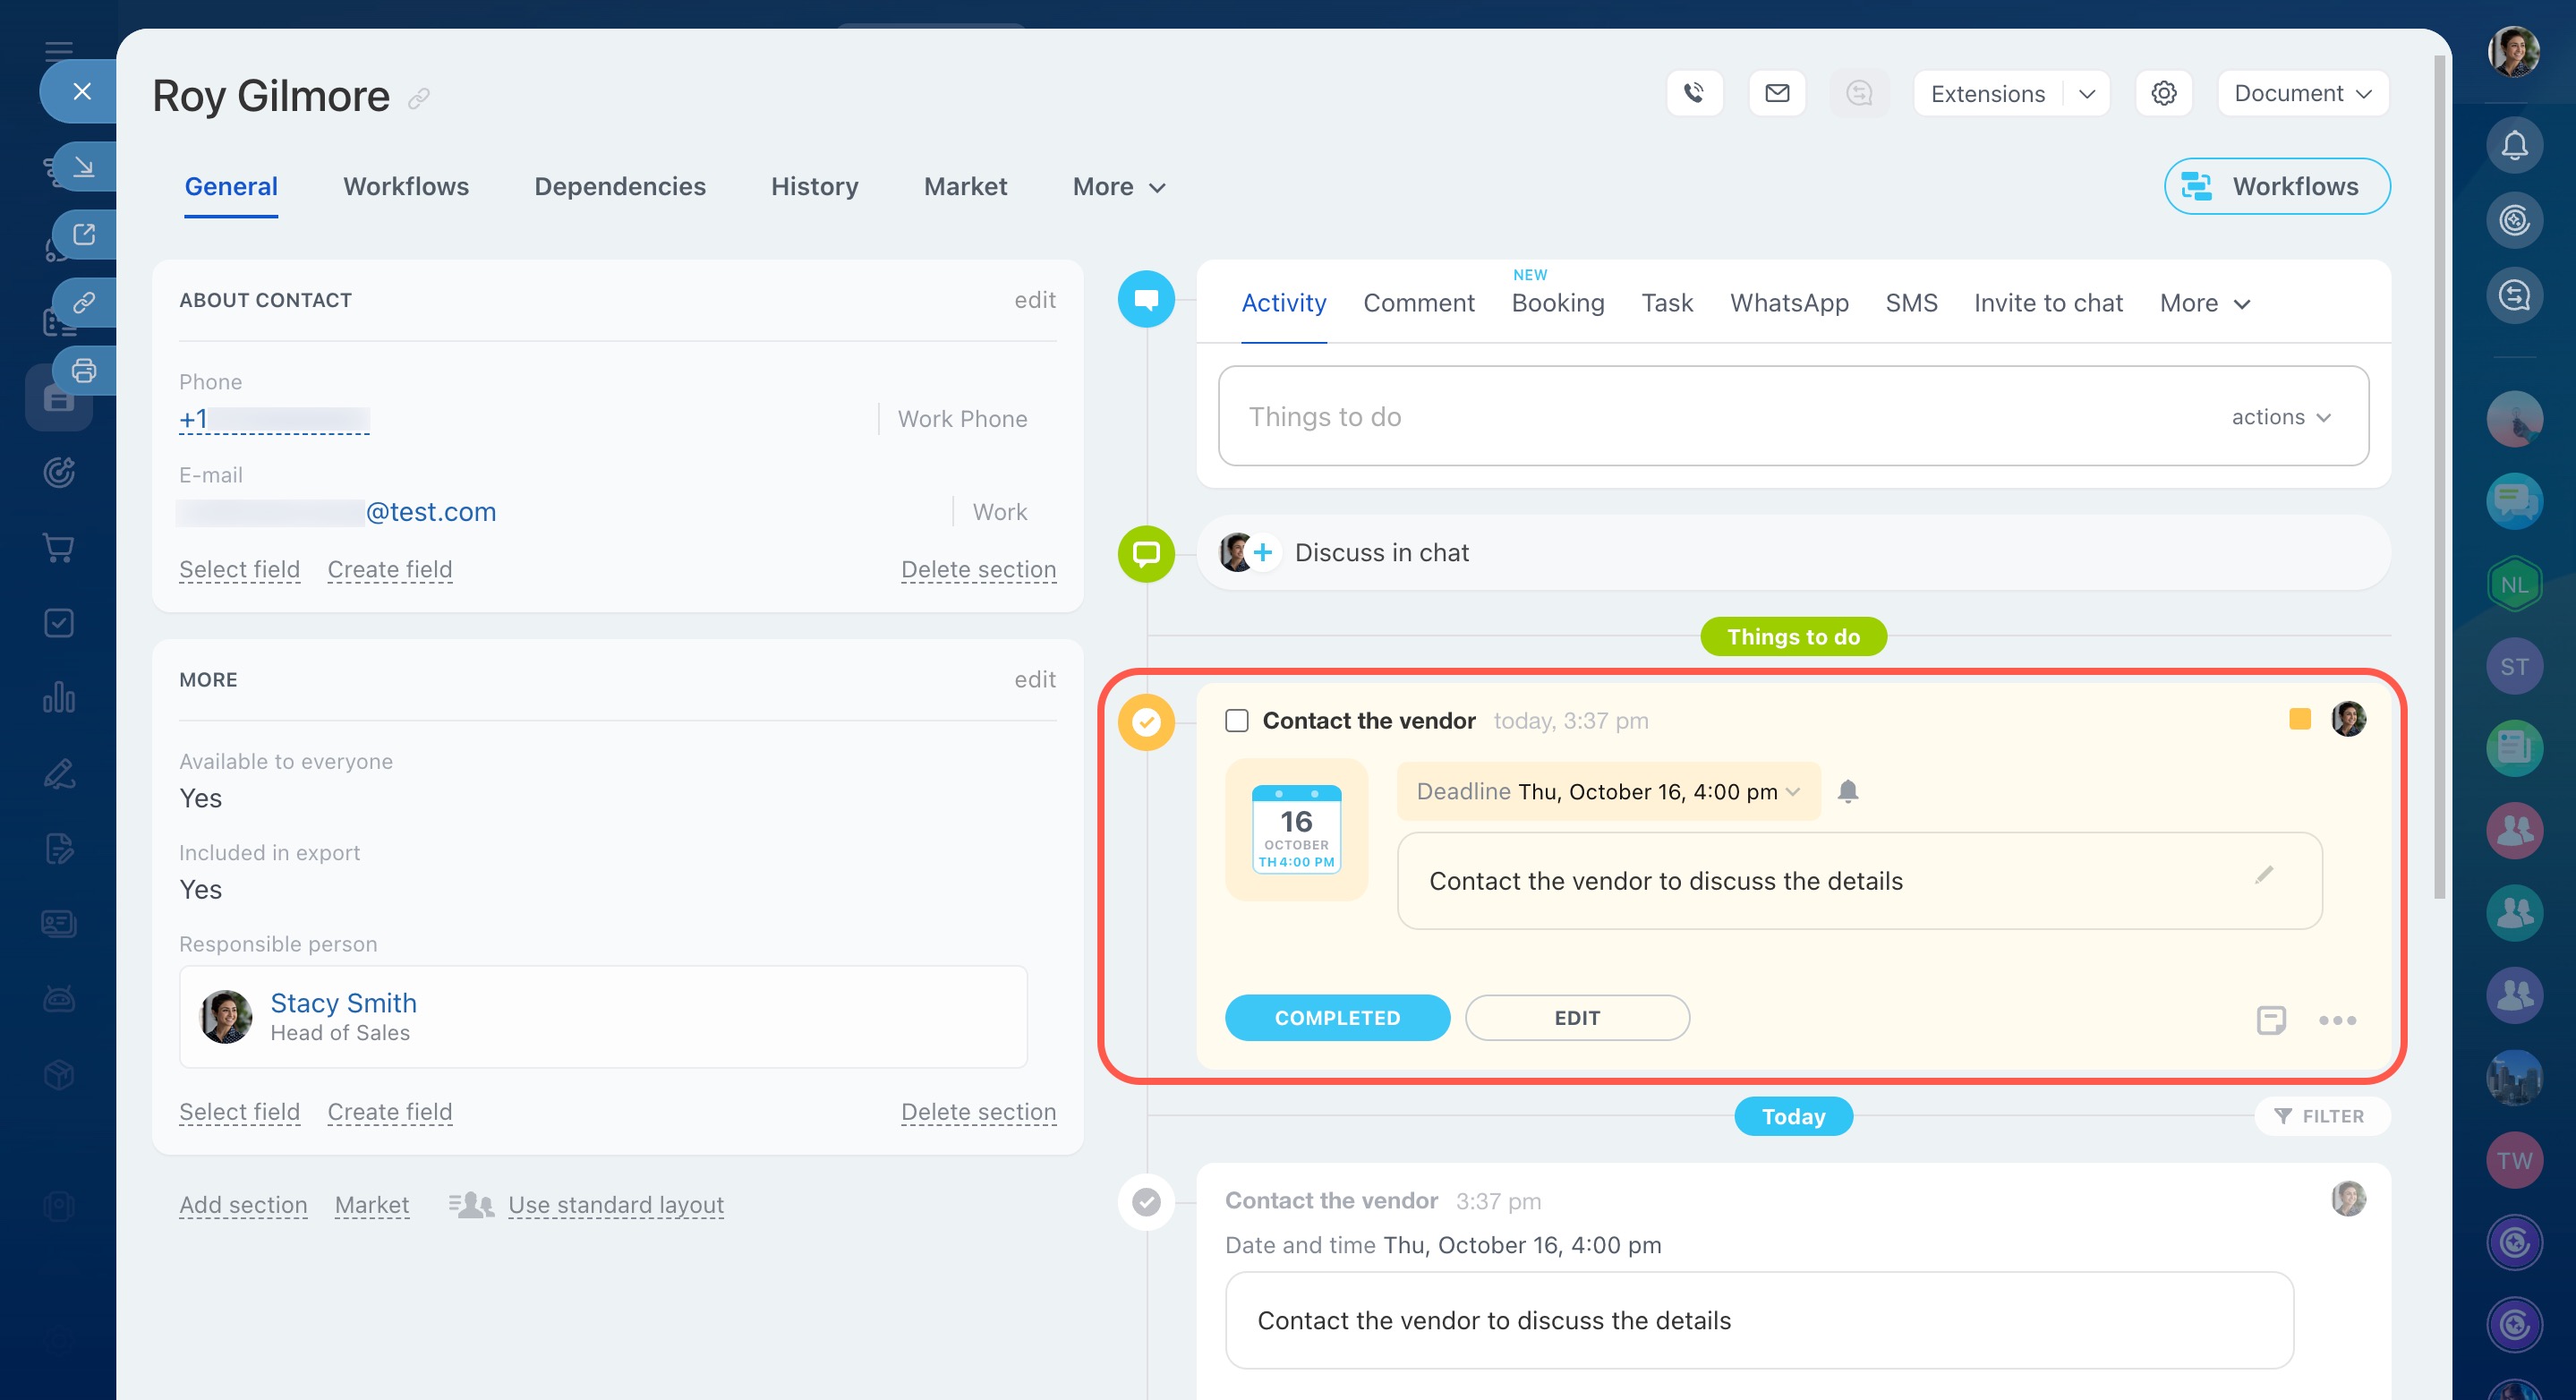
Task: Click the print icon in left panel
Action: [x=84, y=371]
